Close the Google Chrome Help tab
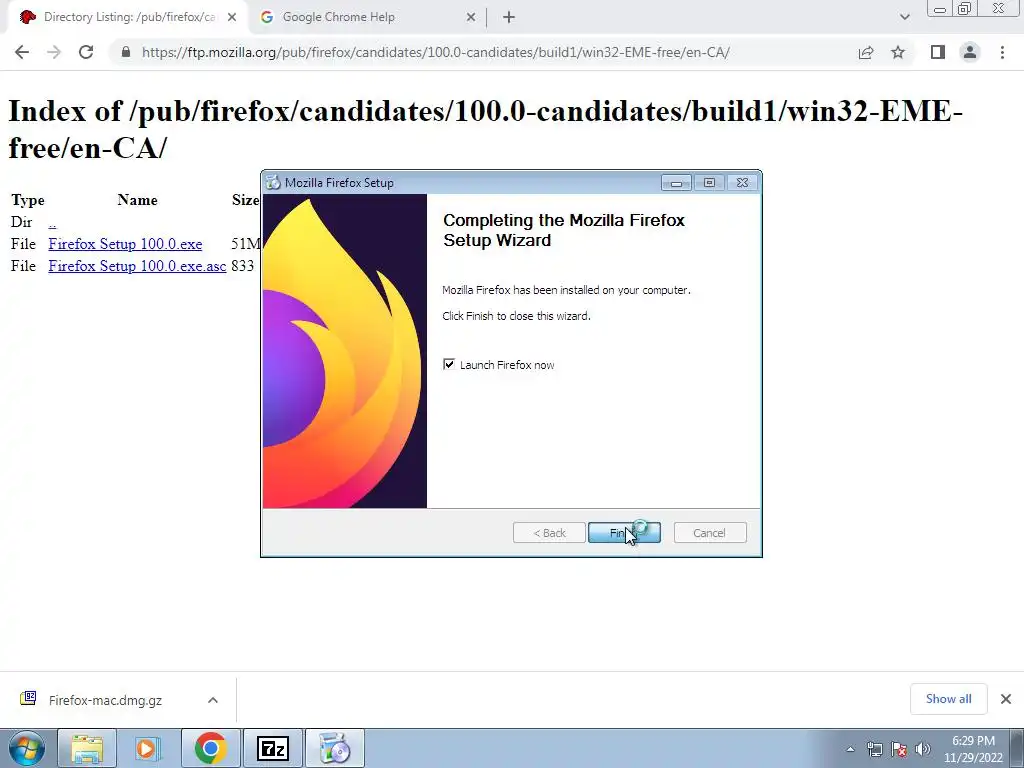 pyautogui.click(x=471, y=18)
